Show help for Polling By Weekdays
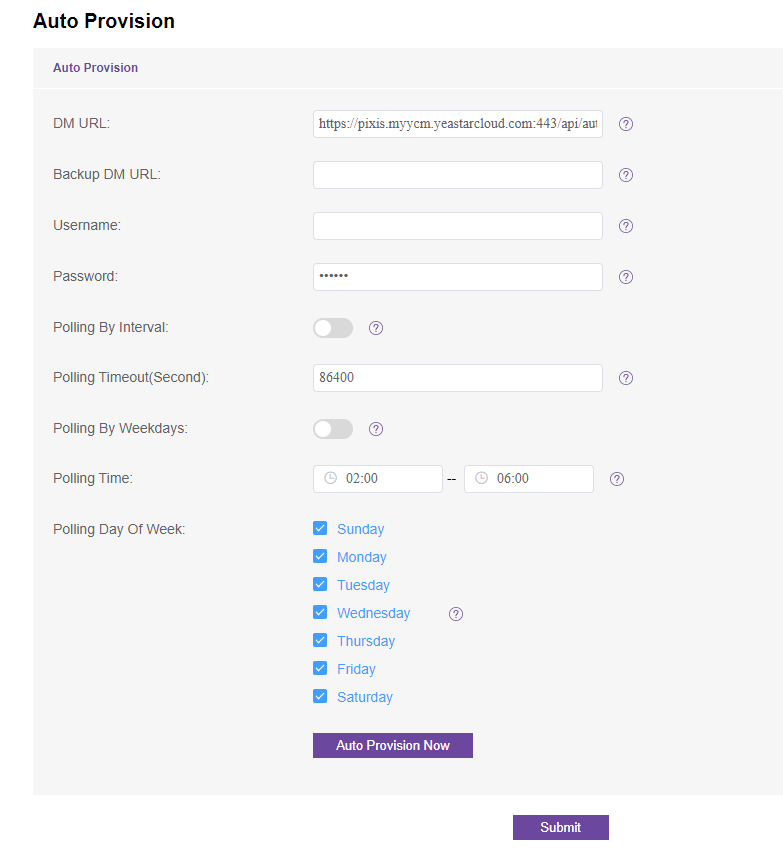Image resolution: width=783 pixels, height=849 pixels. pyautogui.click(x=376, y=429)
